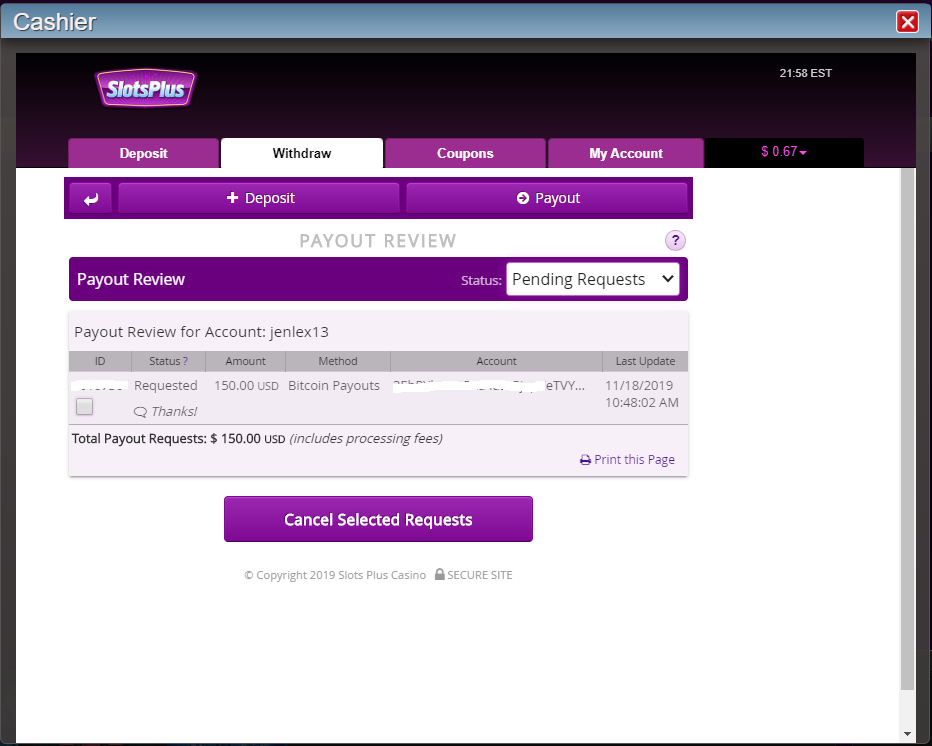Select the payout request checkbox
Viewport: 932px width, 746px height.
coord(84,407)
